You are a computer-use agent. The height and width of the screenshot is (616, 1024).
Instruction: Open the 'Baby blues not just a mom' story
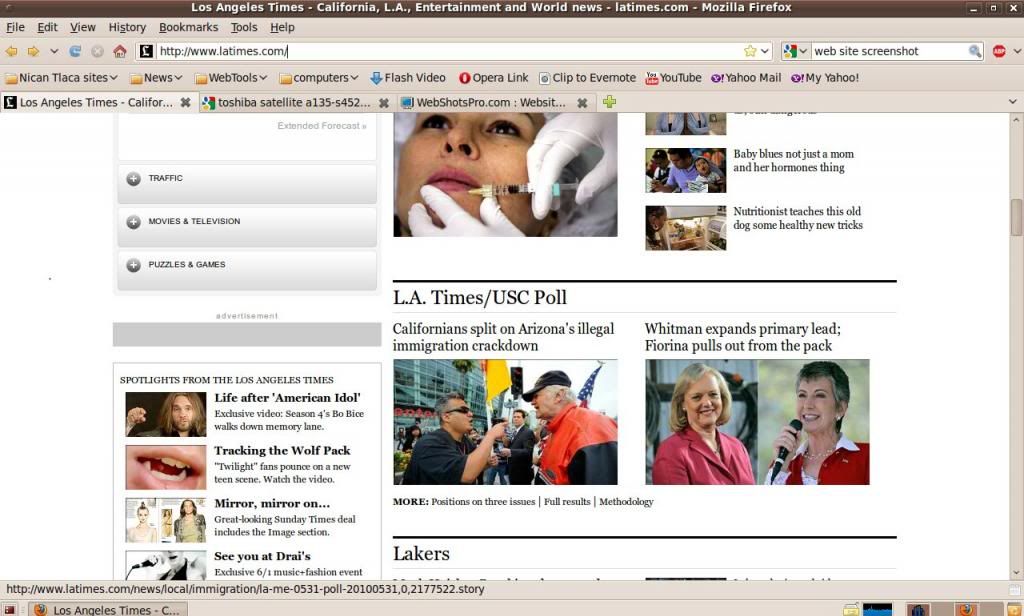click(x=793, y=161)
